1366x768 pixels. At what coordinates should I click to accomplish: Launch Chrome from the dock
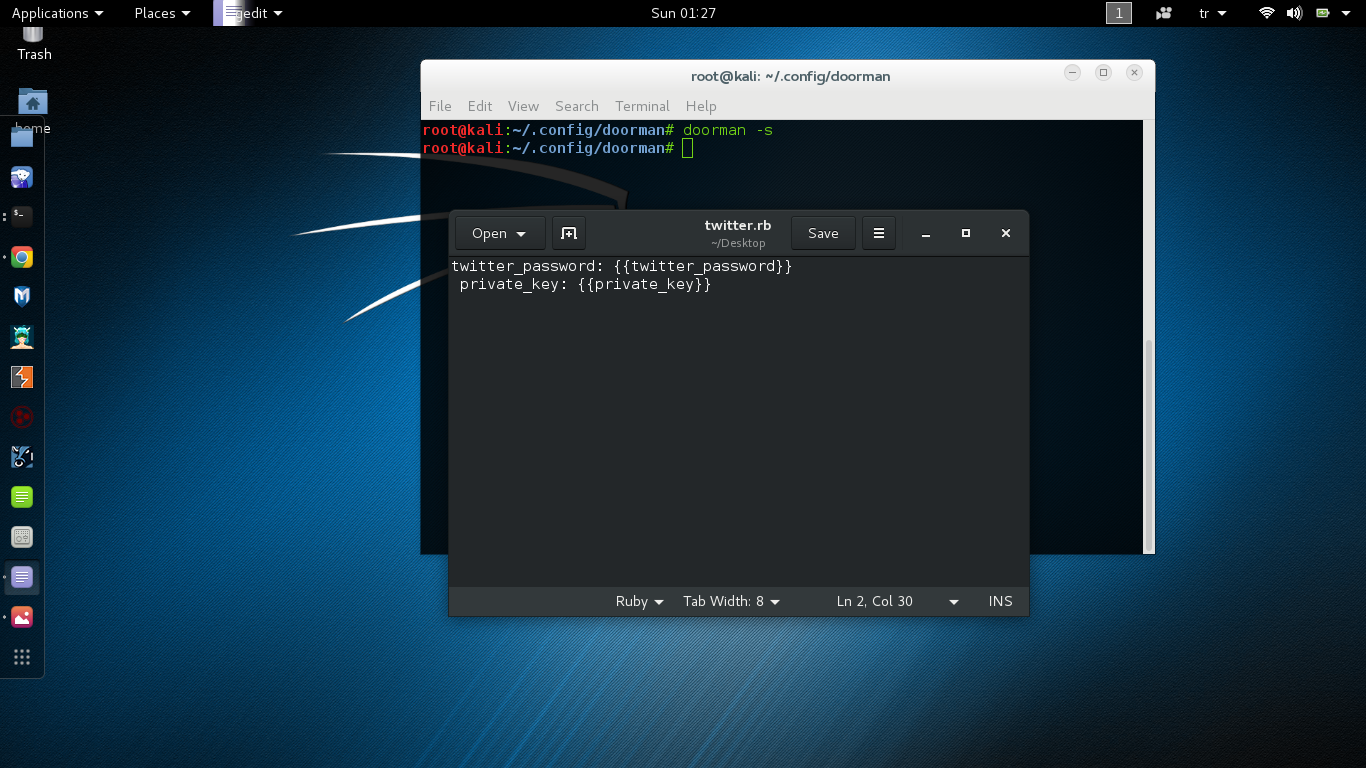[x=22, y=257]
